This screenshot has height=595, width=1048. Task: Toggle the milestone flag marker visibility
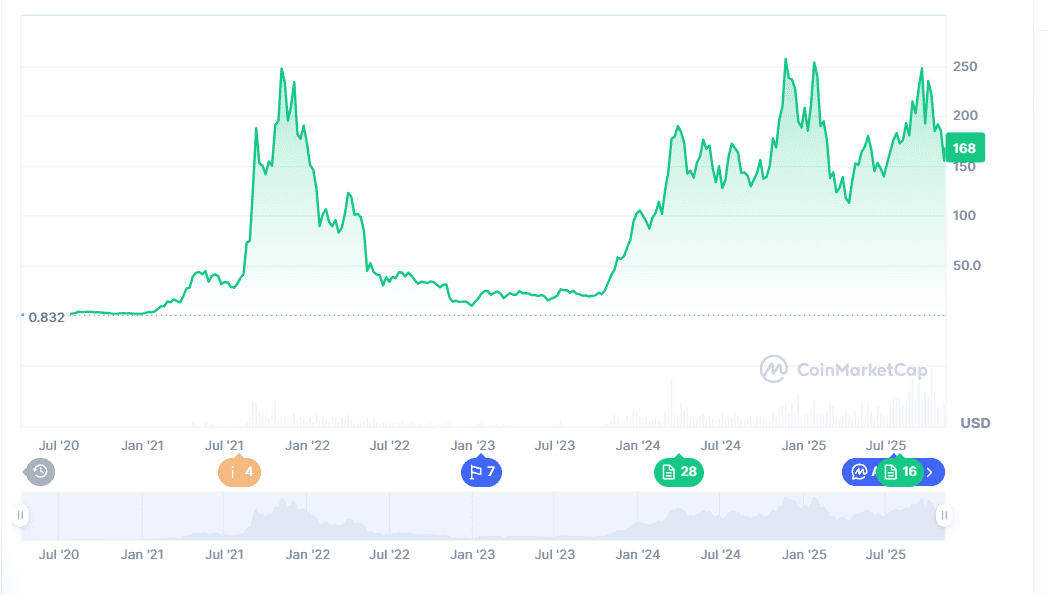tap(481, 471)
